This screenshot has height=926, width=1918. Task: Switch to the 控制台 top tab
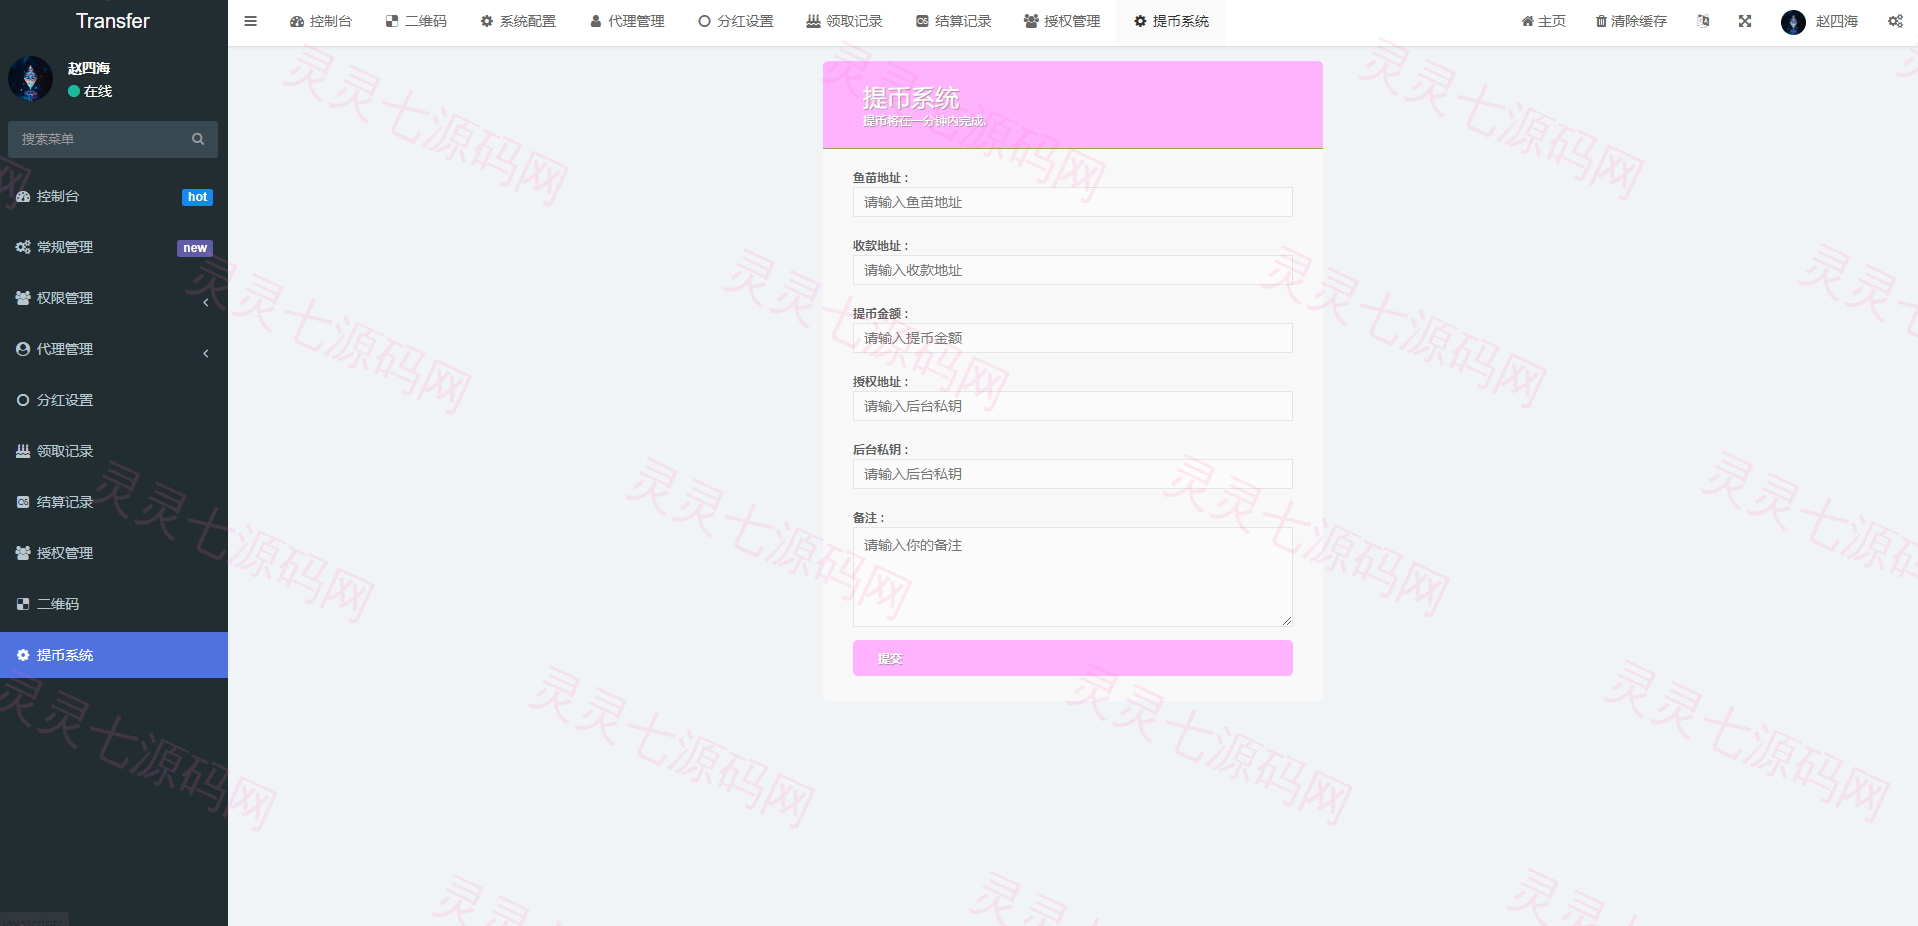(321, 21)
